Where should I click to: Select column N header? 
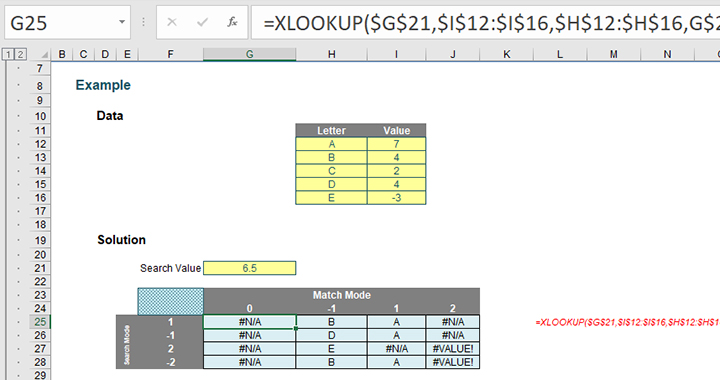[667, 54]
